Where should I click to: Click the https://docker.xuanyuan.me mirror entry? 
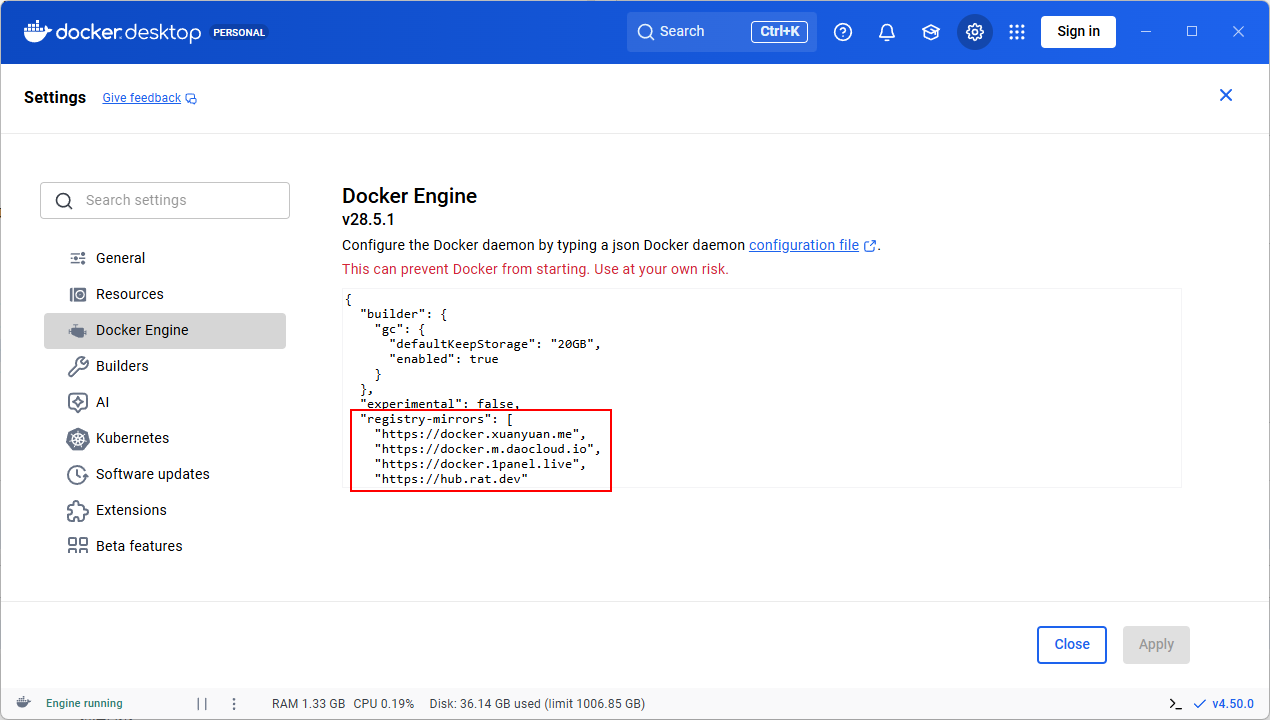tap(480, 434)
